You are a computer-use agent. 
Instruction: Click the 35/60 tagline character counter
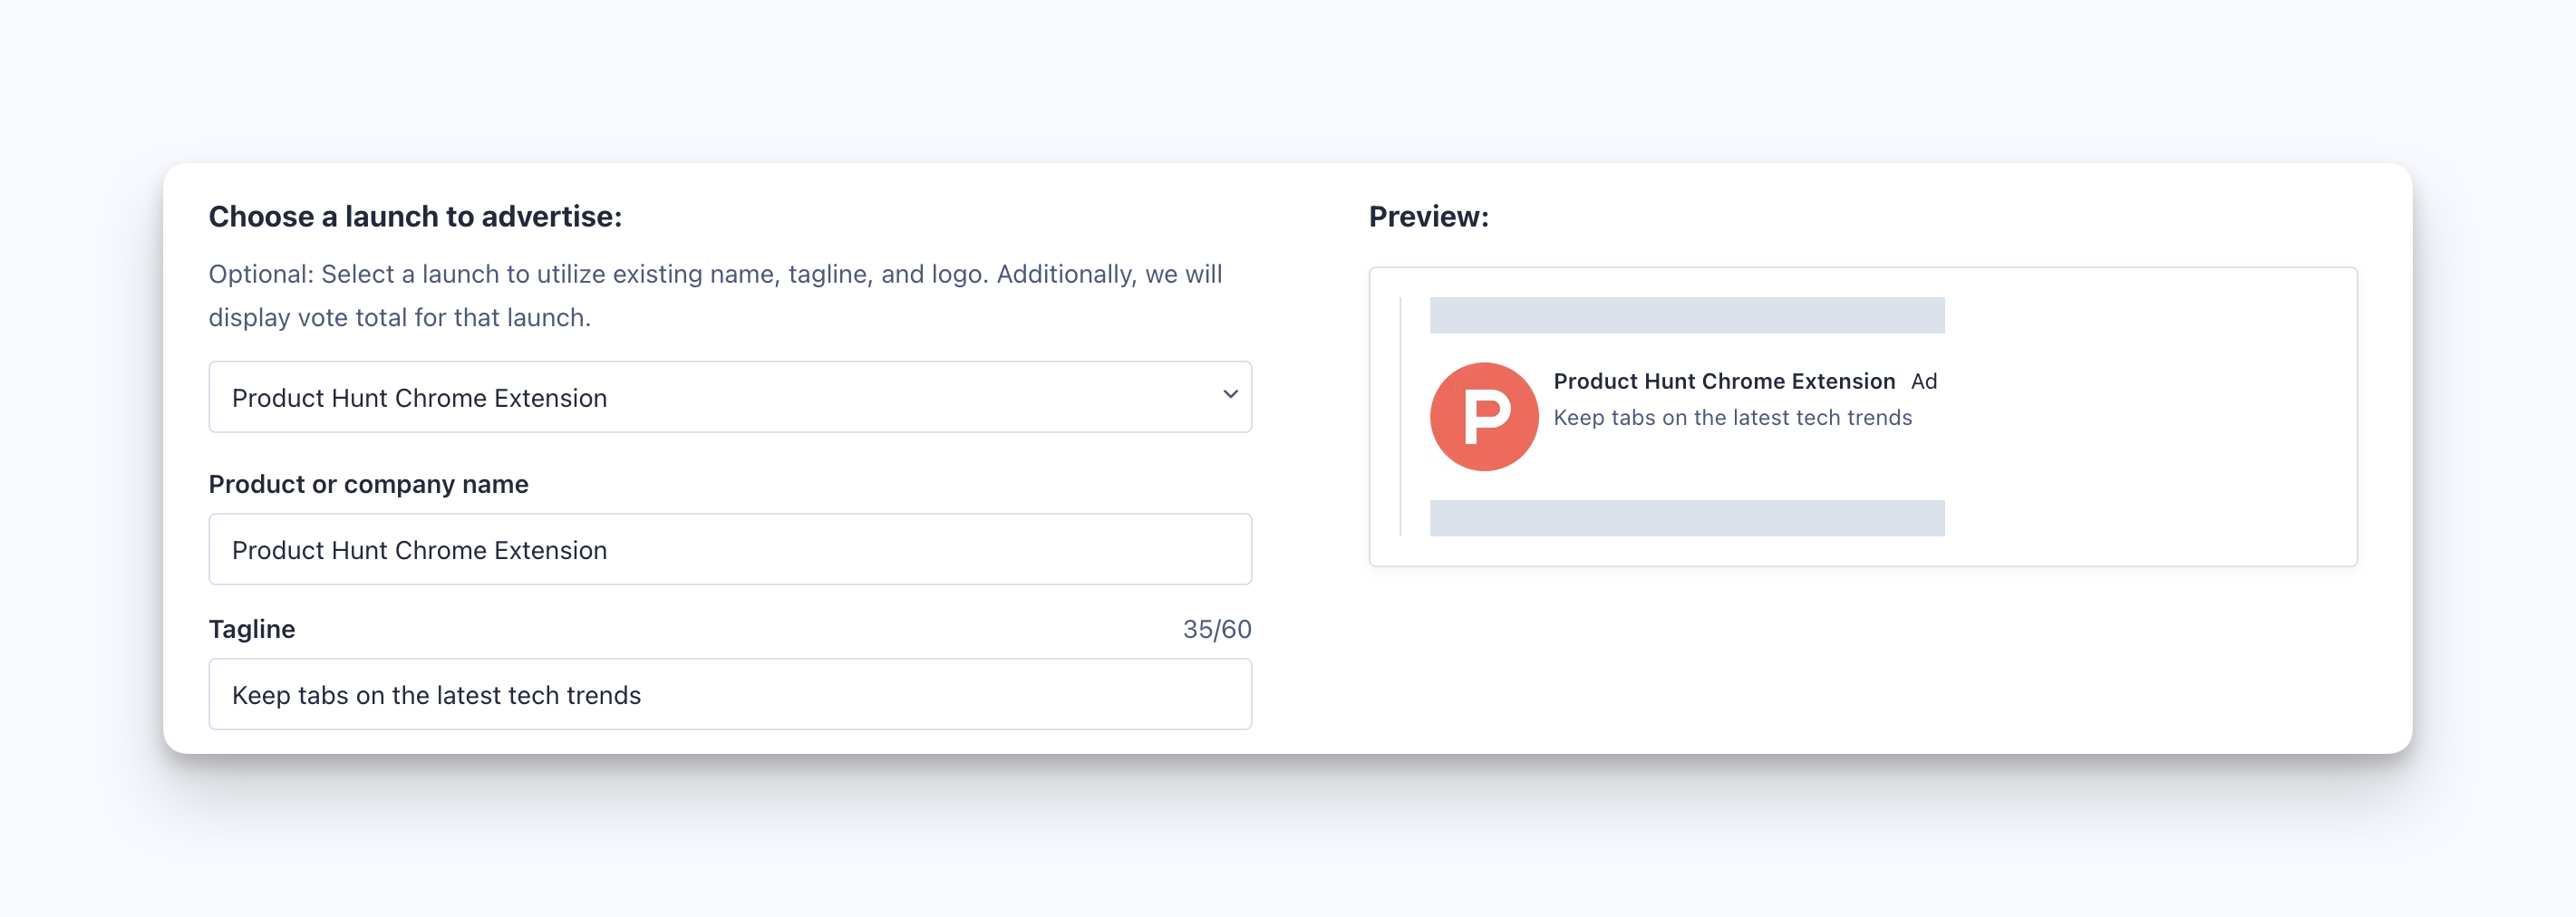pyautogui.click(x=1216, y=629)
